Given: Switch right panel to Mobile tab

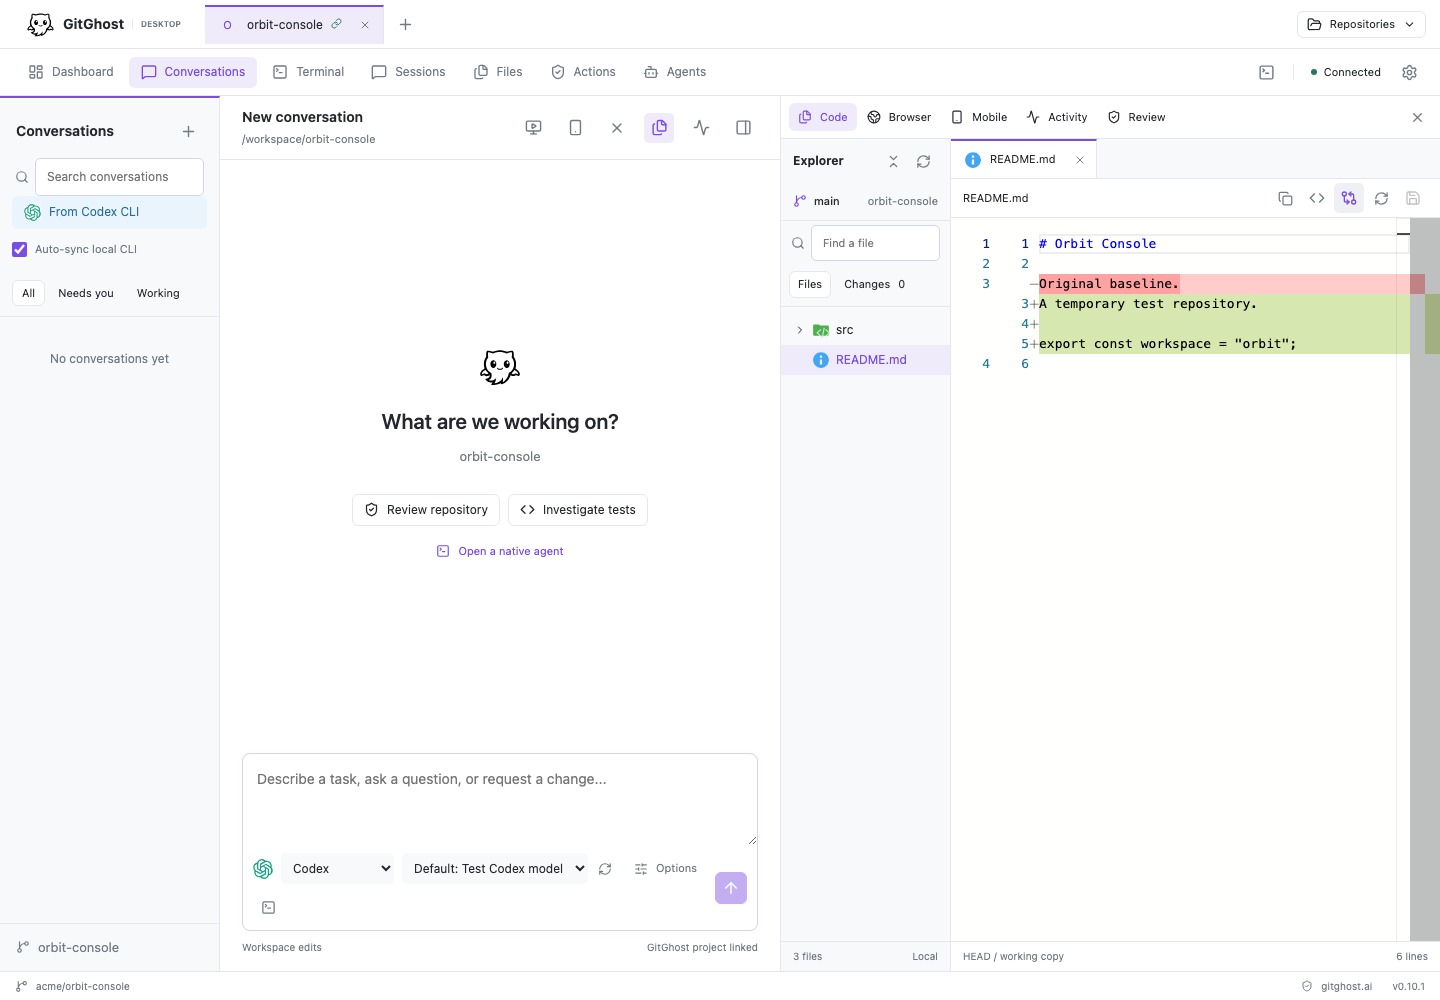Looking at the screenshot, I should tap(979, 117).
